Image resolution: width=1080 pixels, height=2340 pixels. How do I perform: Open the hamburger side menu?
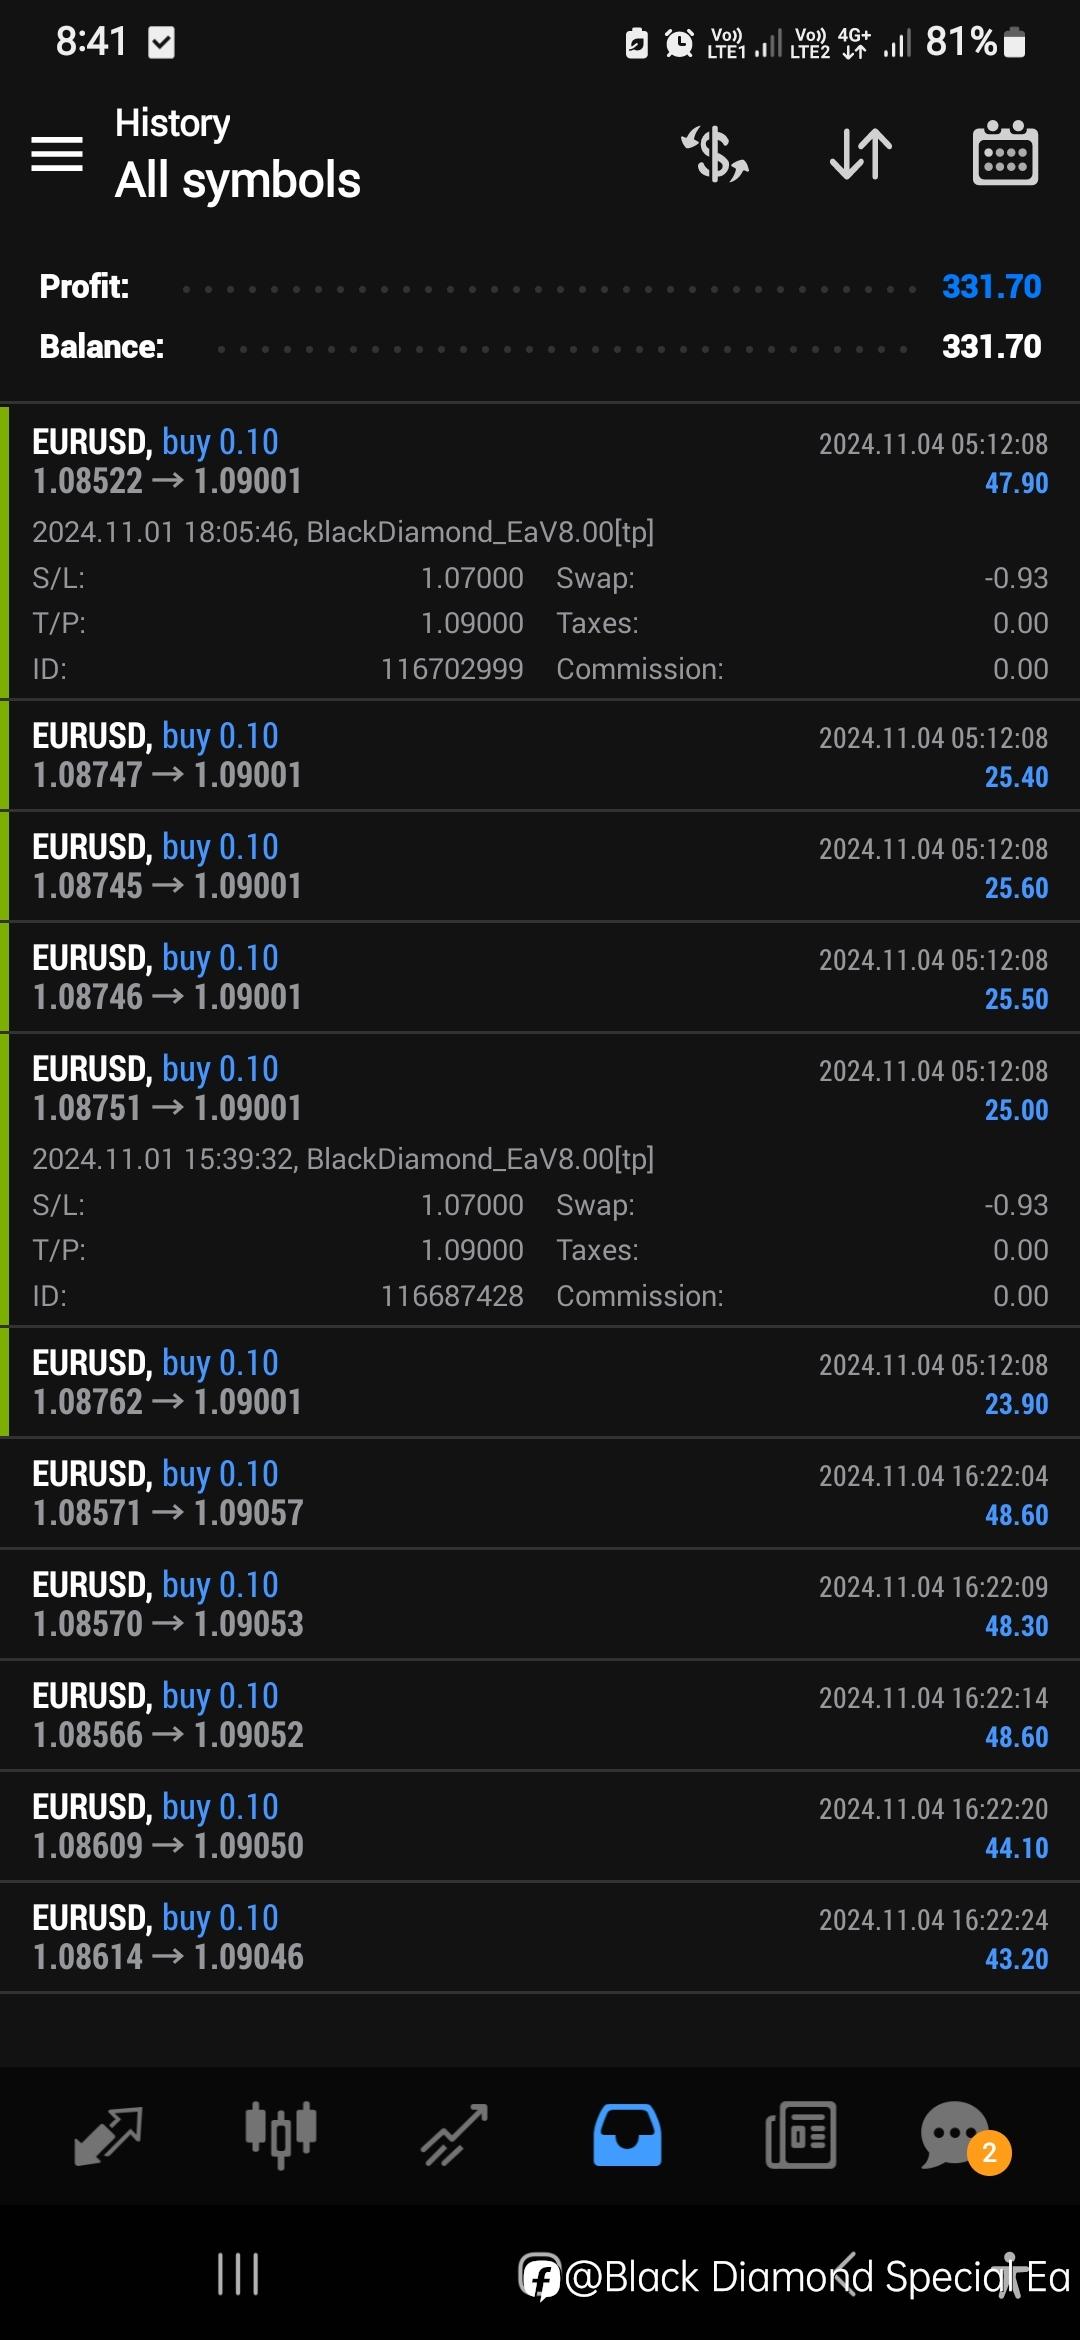point(57,154)
